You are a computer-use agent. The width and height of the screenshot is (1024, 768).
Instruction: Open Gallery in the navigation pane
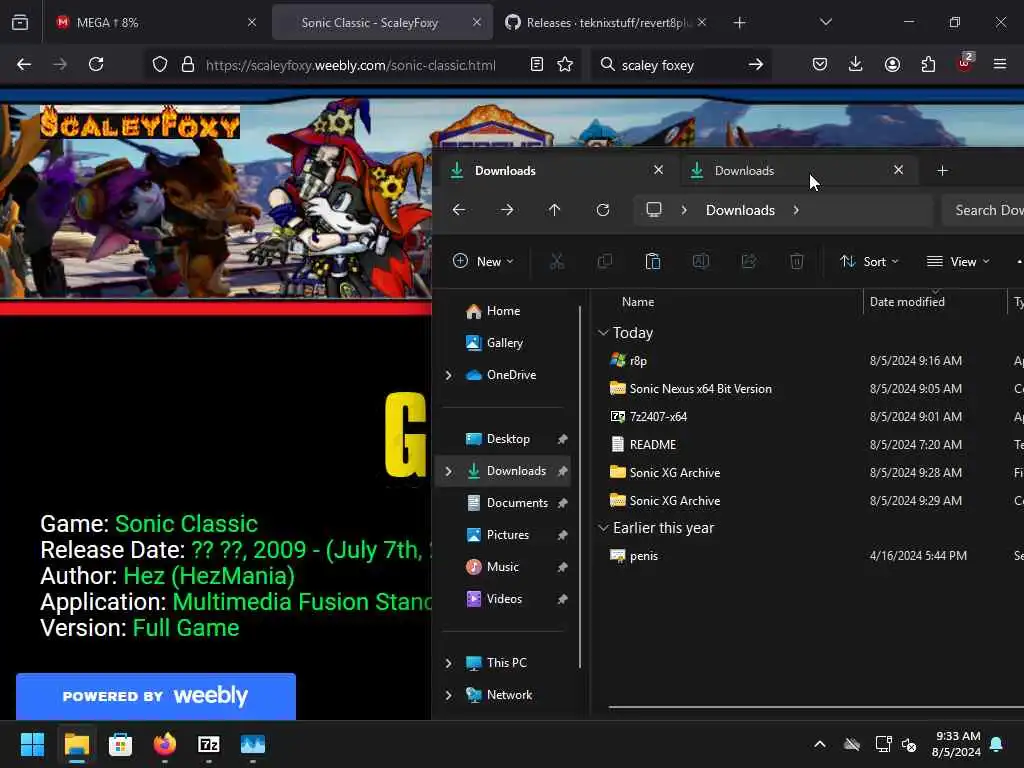[504, 343]
